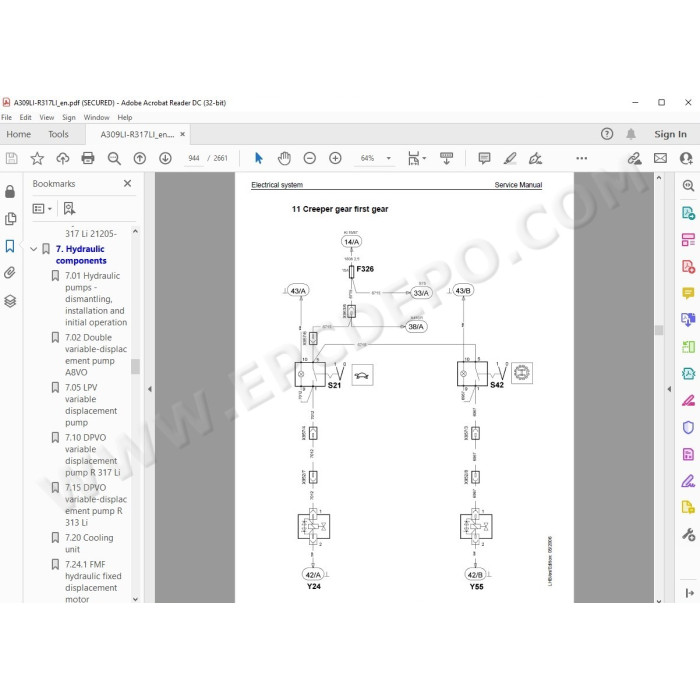The image size is (700, 700).
Task: Add file to starred favorites
Action: pyautogui.click(x=37, y=158)
